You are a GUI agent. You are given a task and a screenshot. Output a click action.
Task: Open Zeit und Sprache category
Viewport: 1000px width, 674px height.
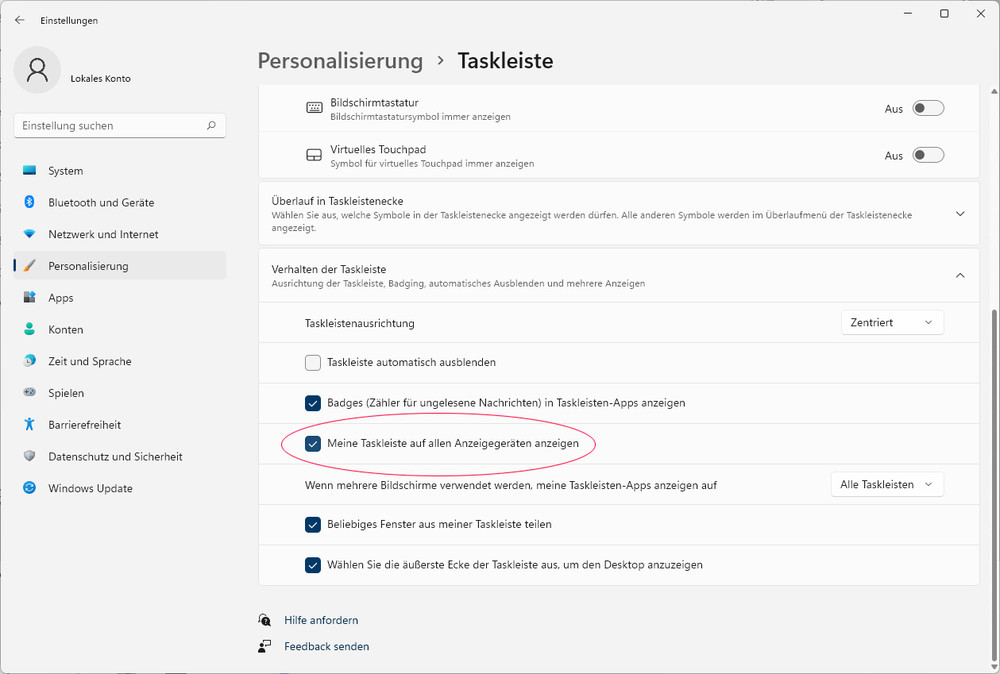coord(120,361)
